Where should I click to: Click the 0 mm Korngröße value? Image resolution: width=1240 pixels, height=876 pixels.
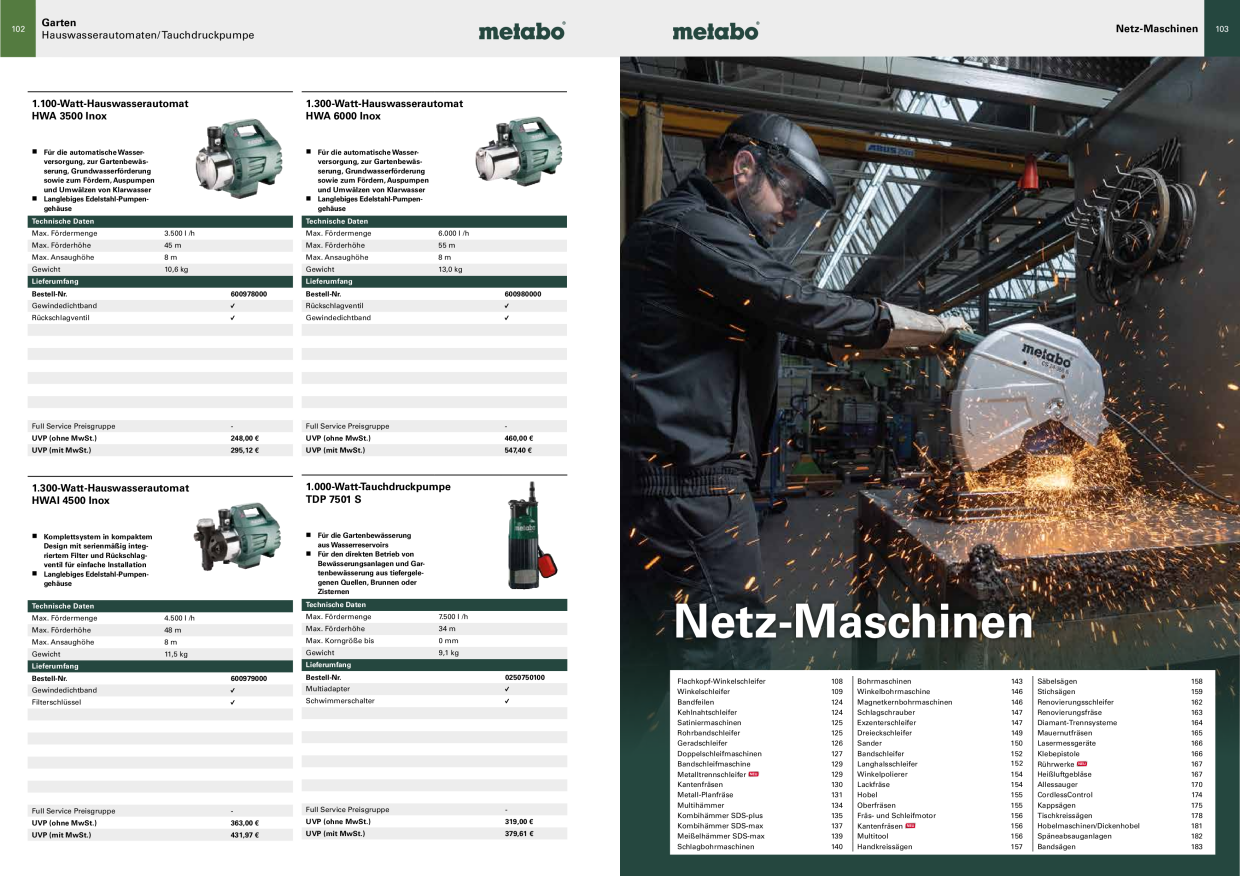pos(448,641)
